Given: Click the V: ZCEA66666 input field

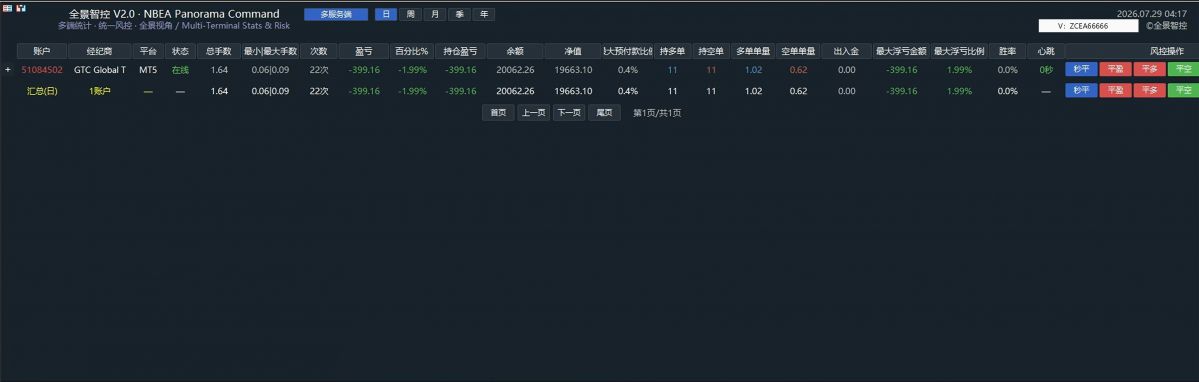Looking at the screenshot, I should tap(1088, 25).
